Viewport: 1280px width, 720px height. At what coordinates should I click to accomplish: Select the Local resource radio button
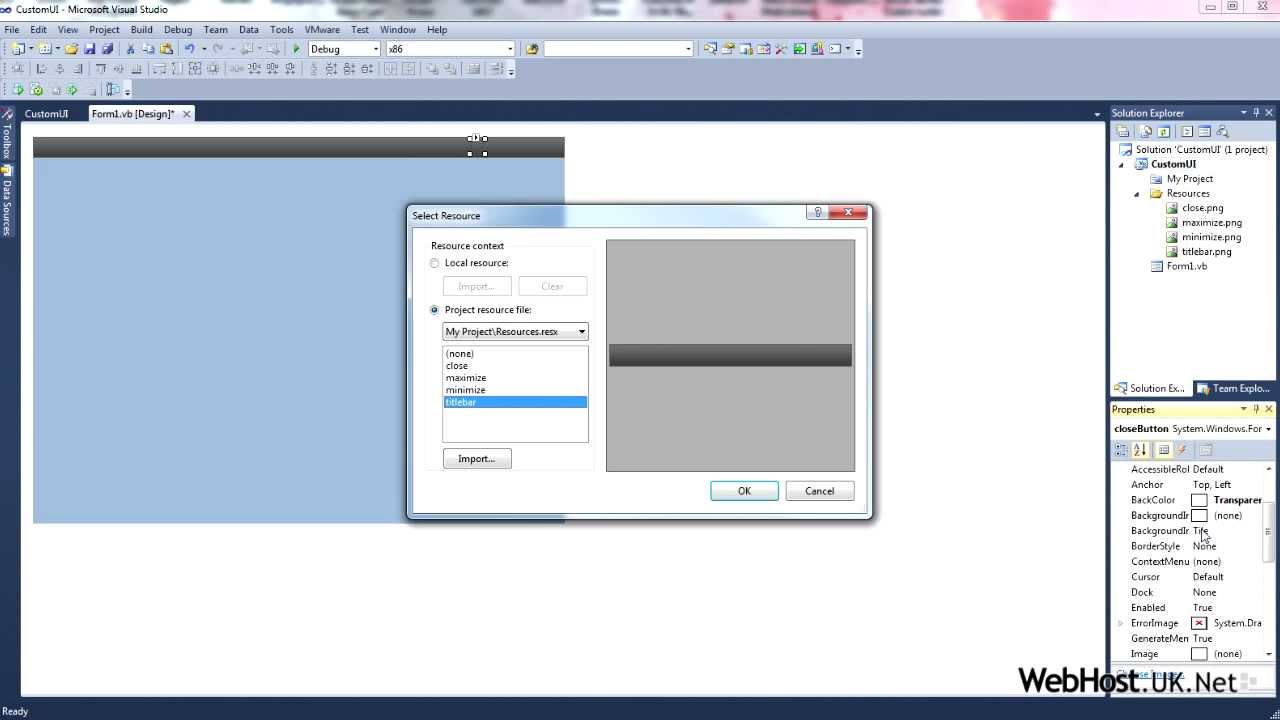coord(434,263)
